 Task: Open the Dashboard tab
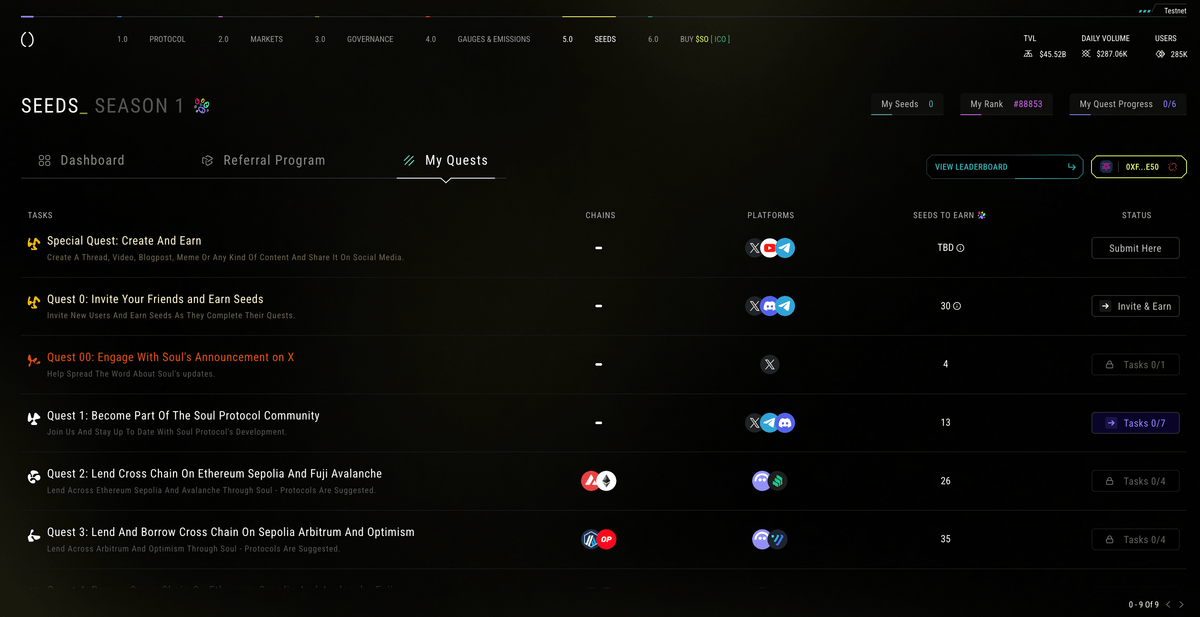tap(82, 160)
